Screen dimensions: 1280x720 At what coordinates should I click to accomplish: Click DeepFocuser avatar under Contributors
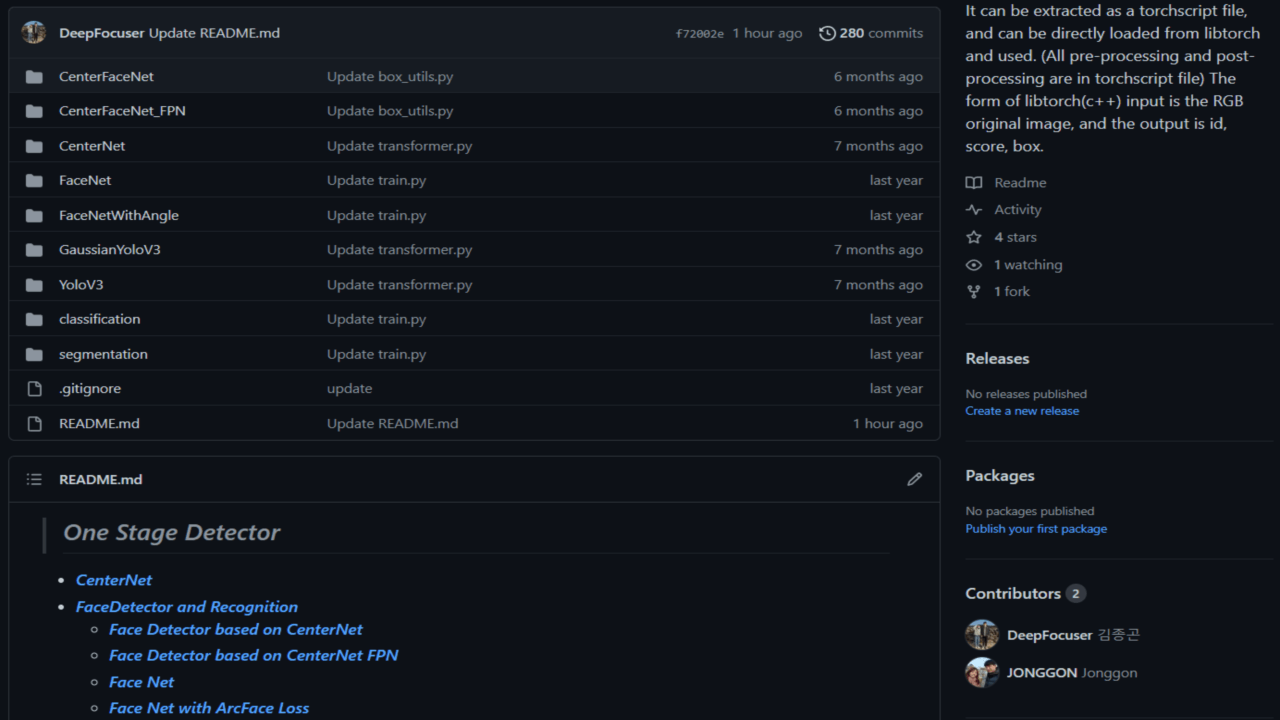point(982,635)
